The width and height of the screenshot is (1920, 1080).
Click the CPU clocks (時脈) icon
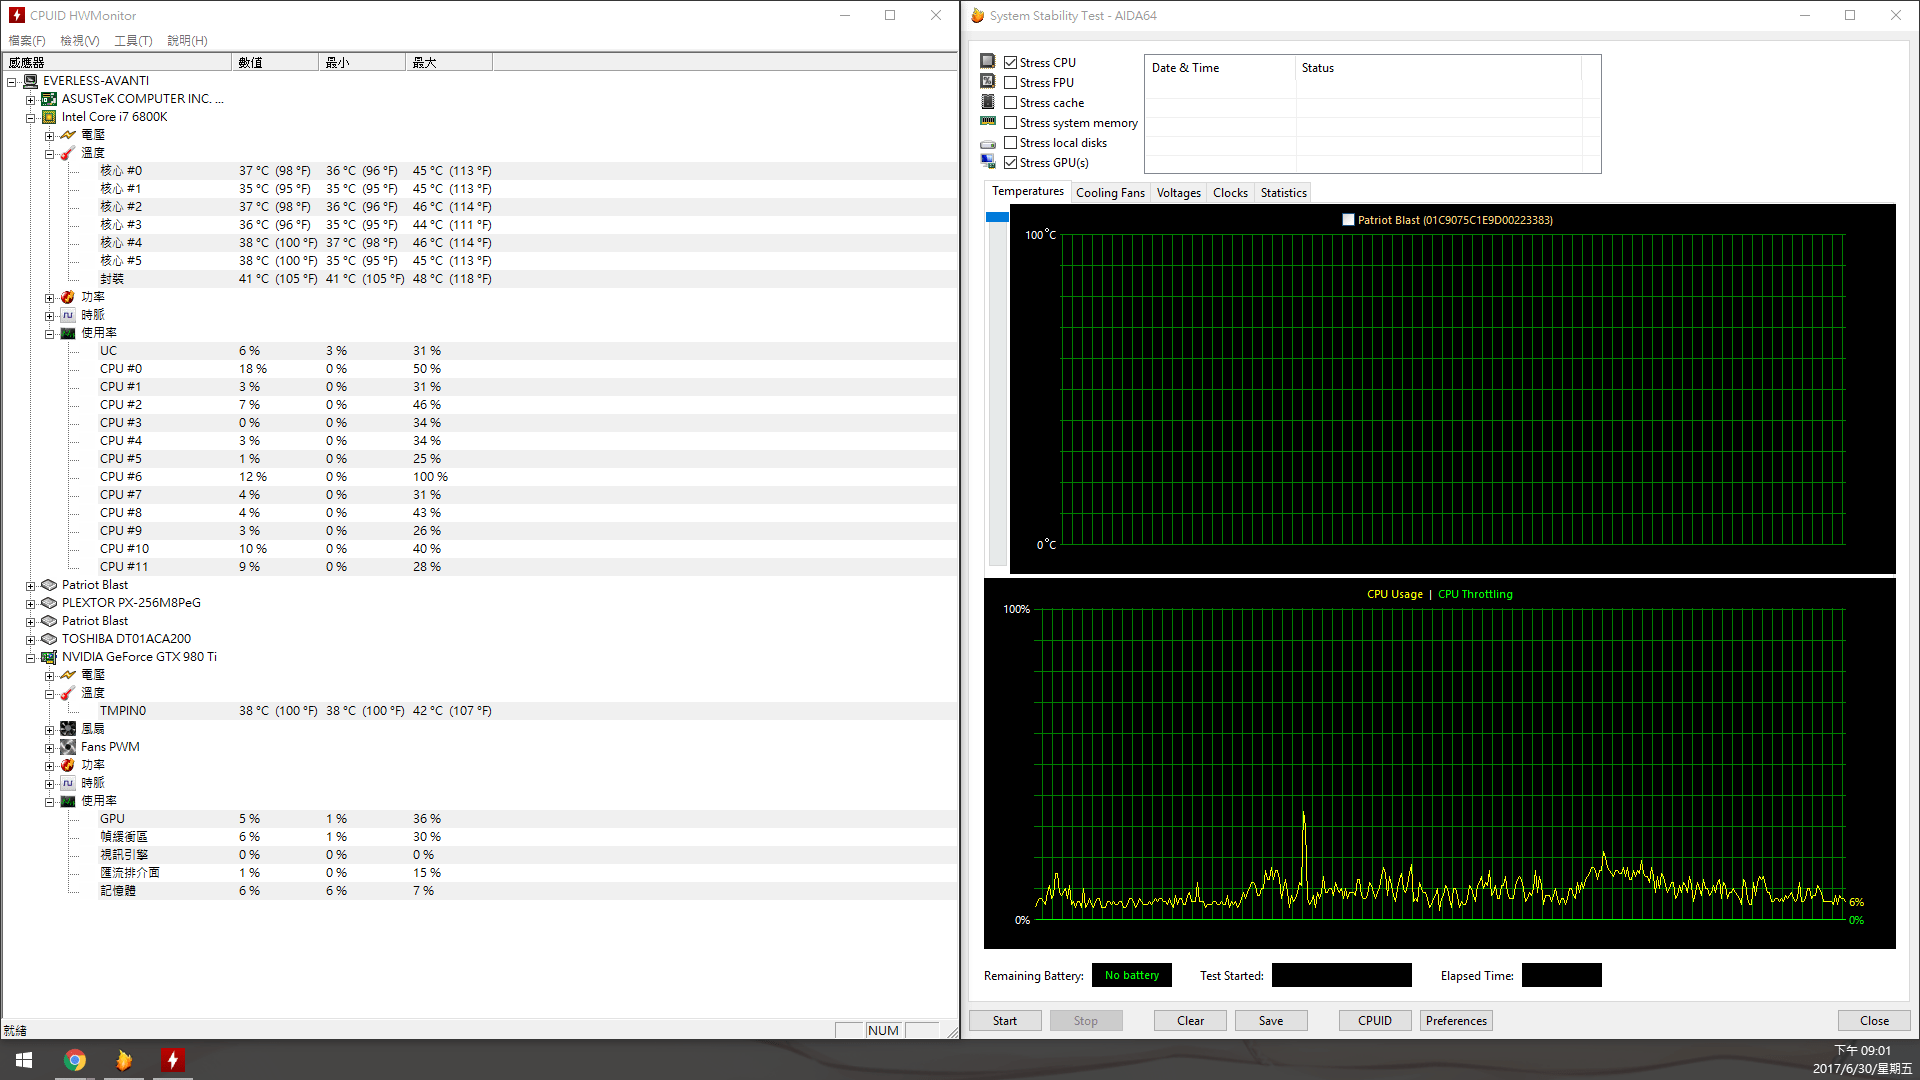tap(68, 315)
